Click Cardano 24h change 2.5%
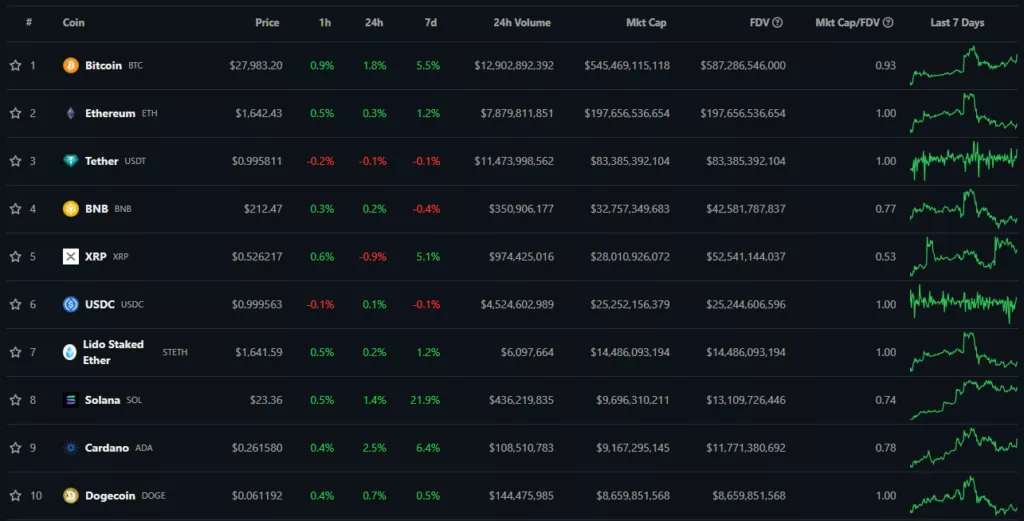The width and height of the screenshot is (1024, 521). click(x=374, y=448)
